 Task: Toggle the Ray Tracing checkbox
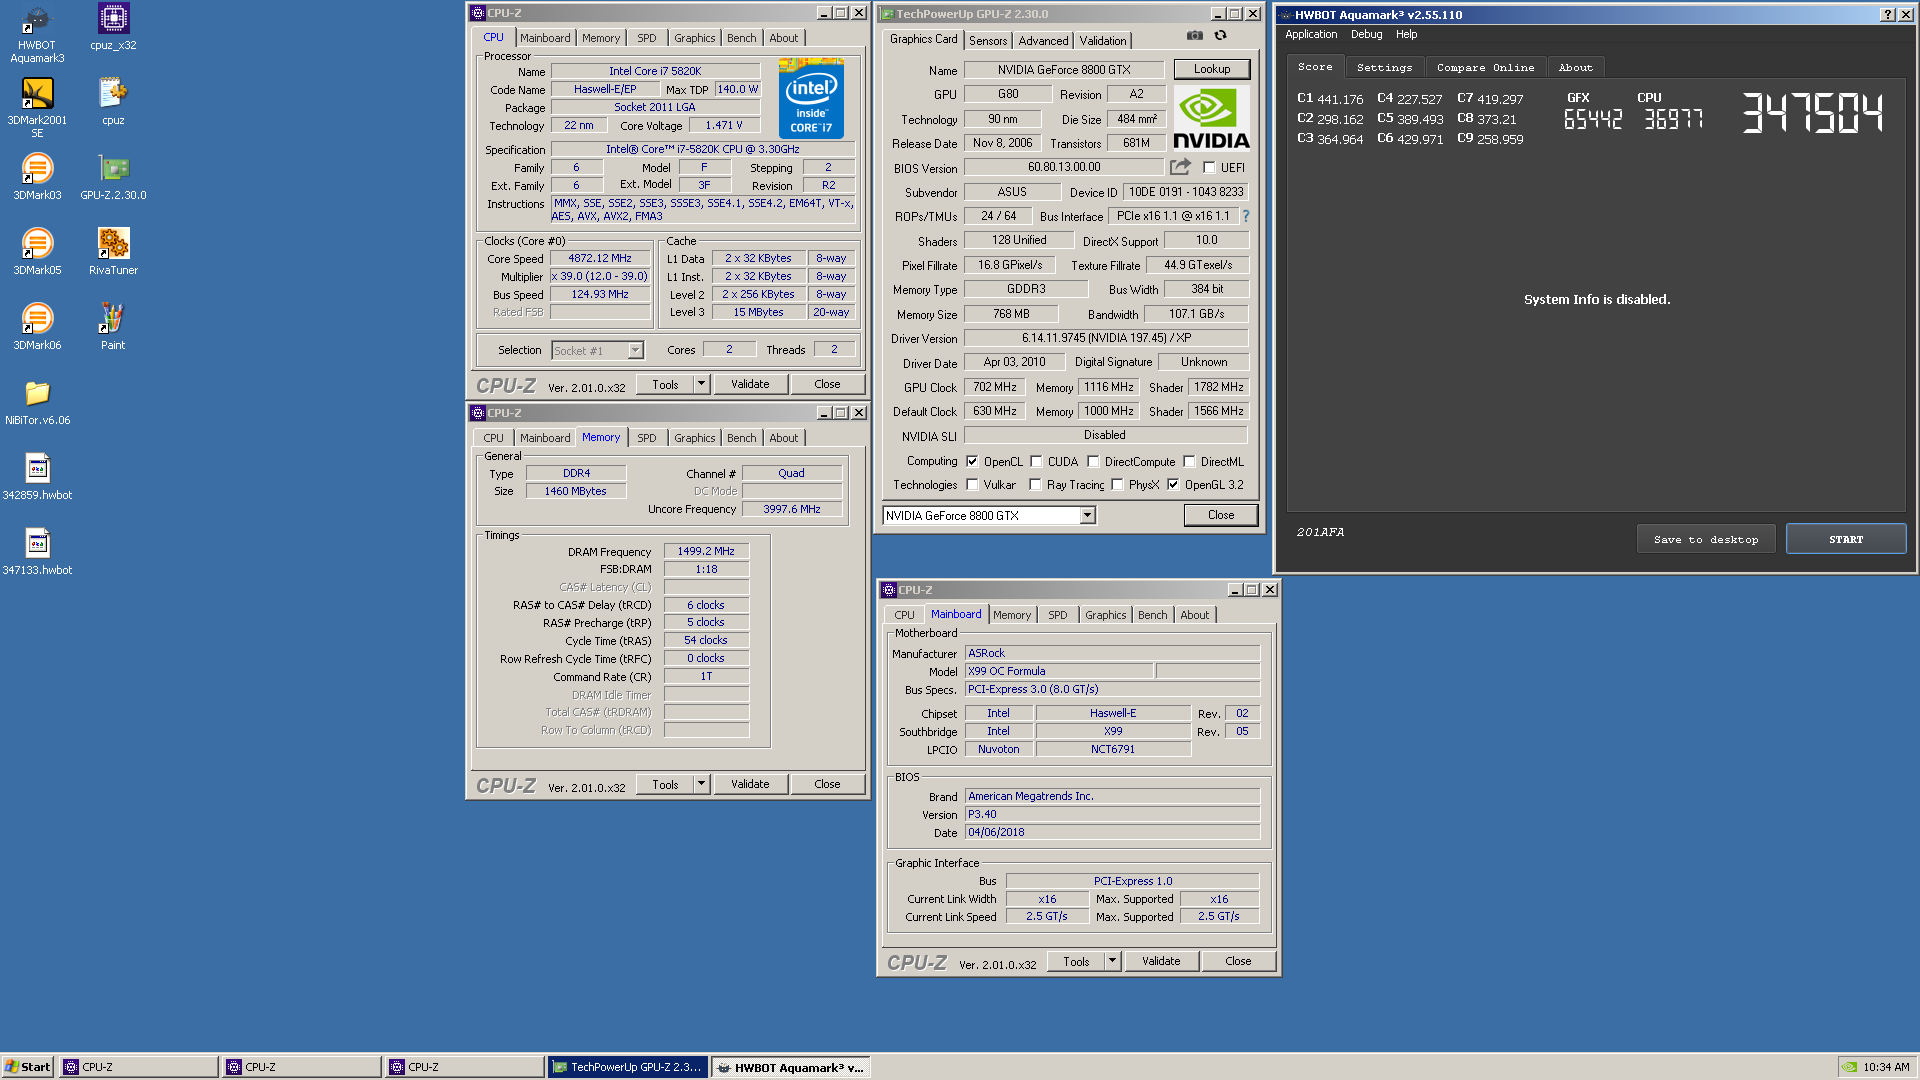[1036, 485]
